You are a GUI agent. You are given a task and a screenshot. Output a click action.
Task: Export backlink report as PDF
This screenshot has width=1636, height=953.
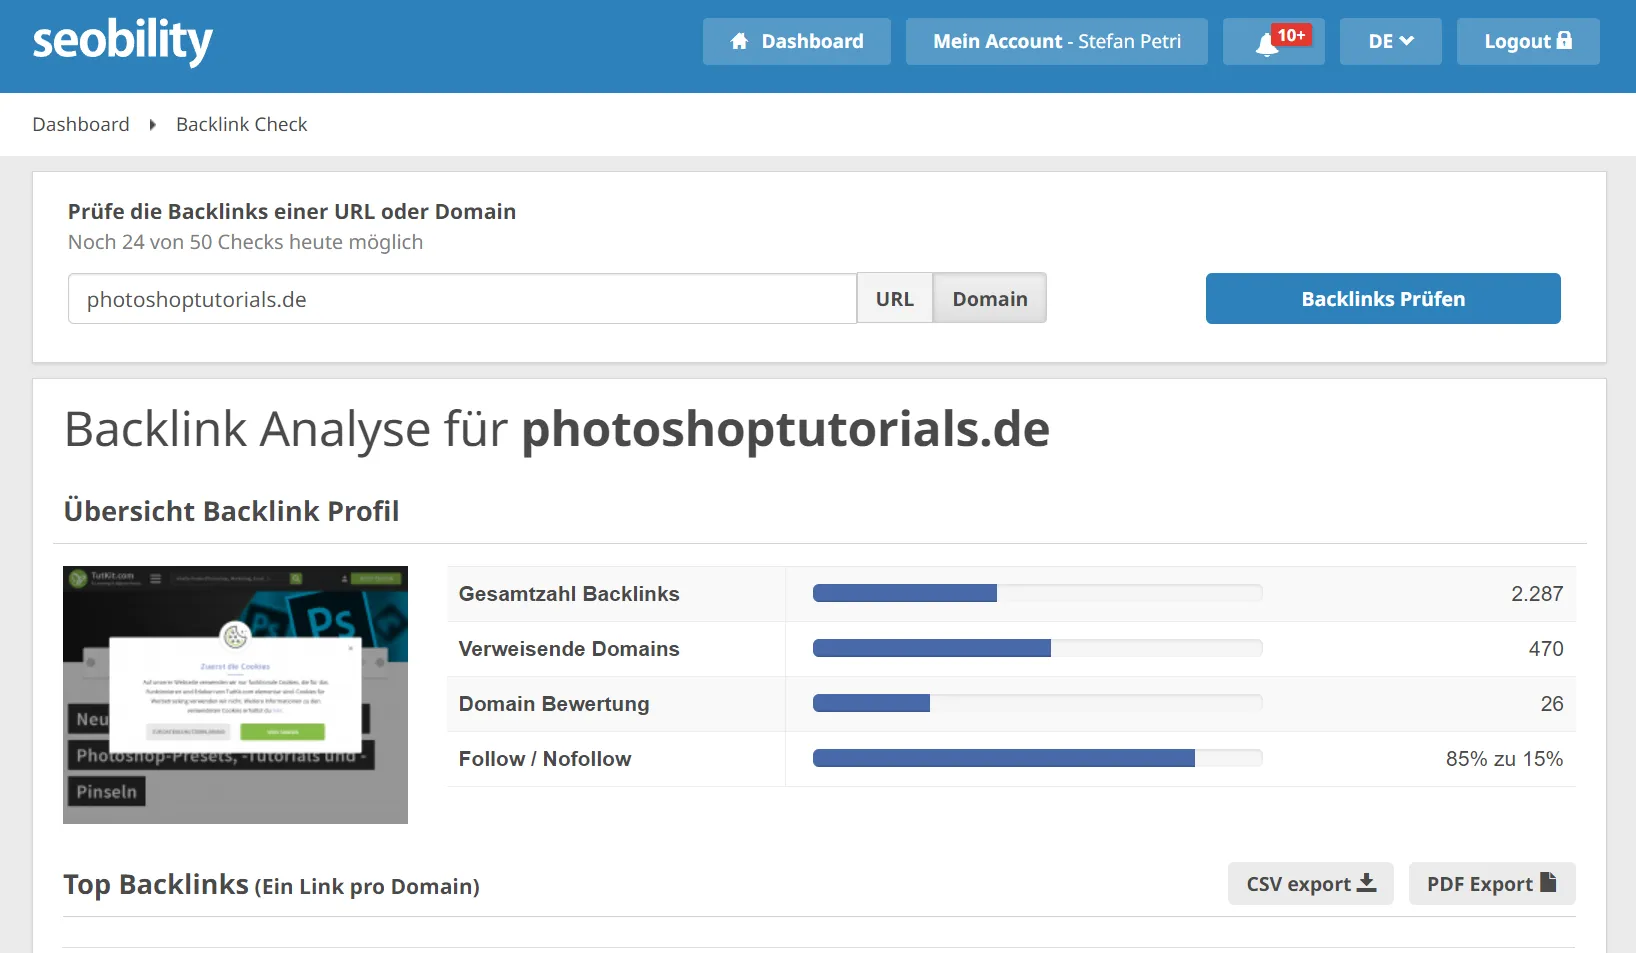click(1492, 883)
